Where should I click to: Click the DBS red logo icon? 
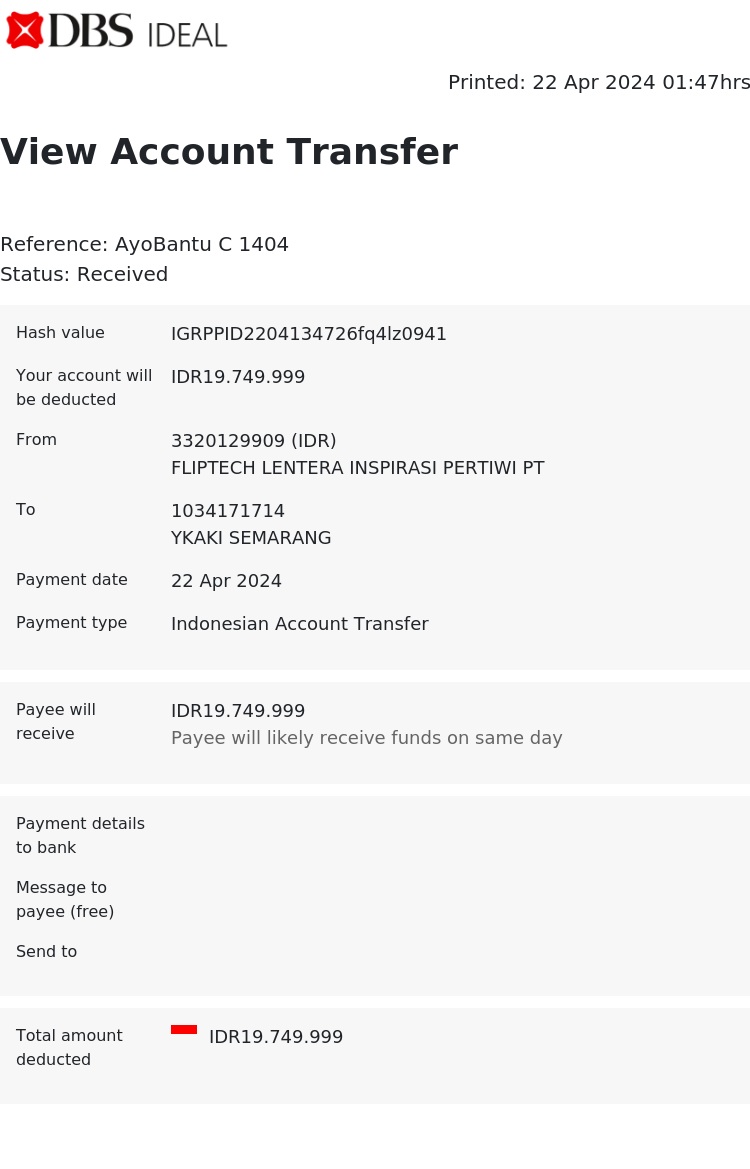coord(25,31)
